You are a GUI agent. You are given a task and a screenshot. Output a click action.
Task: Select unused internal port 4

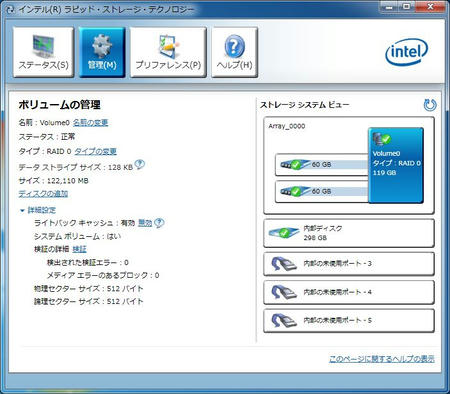(349, 292)
